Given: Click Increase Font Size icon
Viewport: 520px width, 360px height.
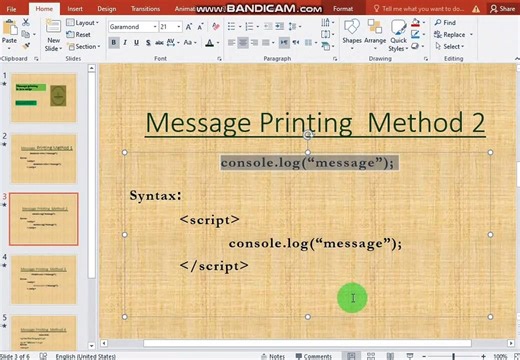Looking at the screenshot, I should click(189, 27).
